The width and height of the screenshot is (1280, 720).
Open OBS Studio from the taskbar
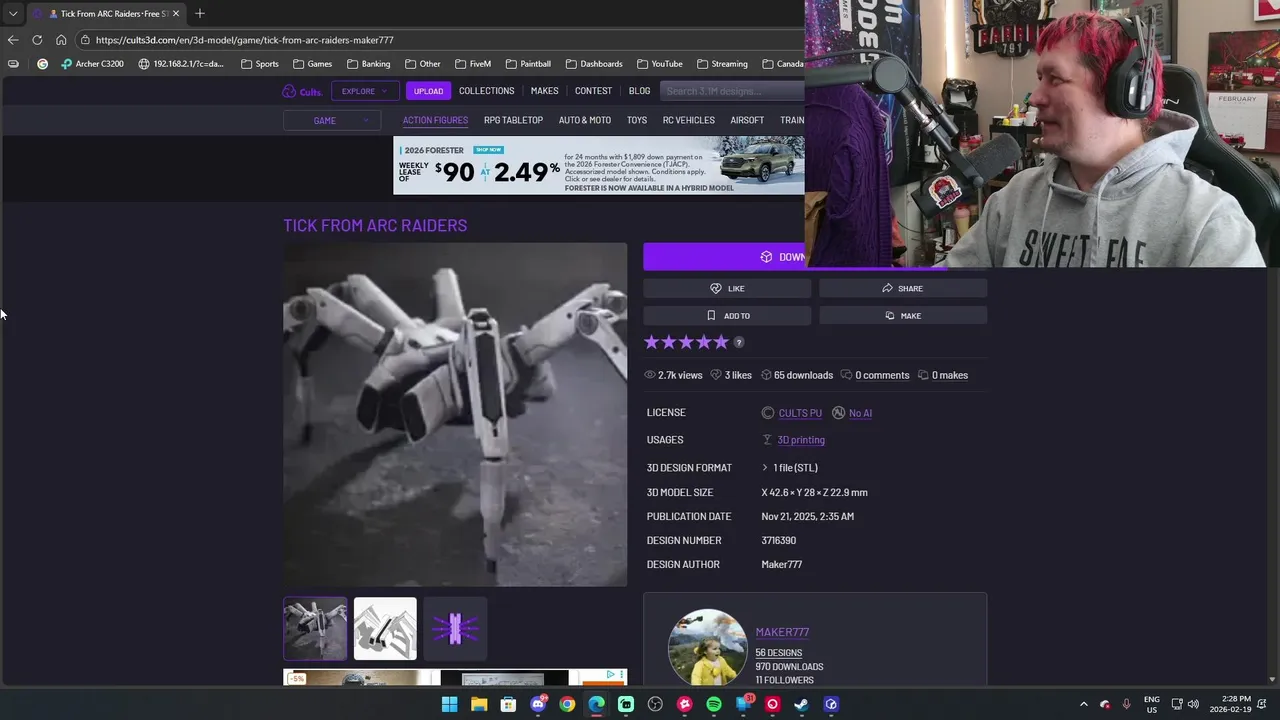(x=655, y=704)
